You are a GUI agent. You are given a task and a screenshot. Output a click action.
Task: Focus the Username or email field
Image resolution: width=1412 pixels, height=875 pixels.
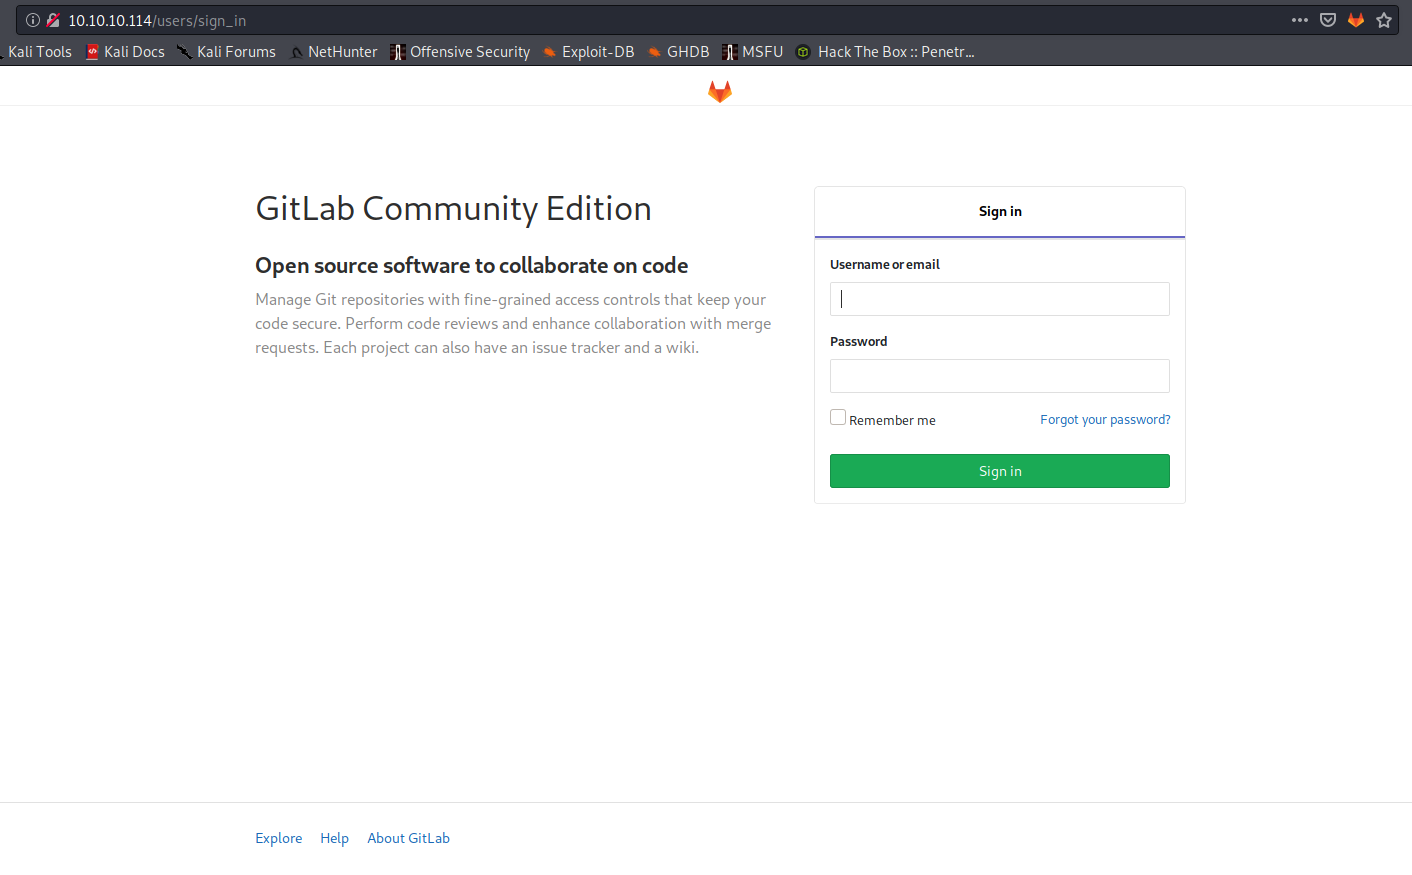click(x=1000, y=299)
